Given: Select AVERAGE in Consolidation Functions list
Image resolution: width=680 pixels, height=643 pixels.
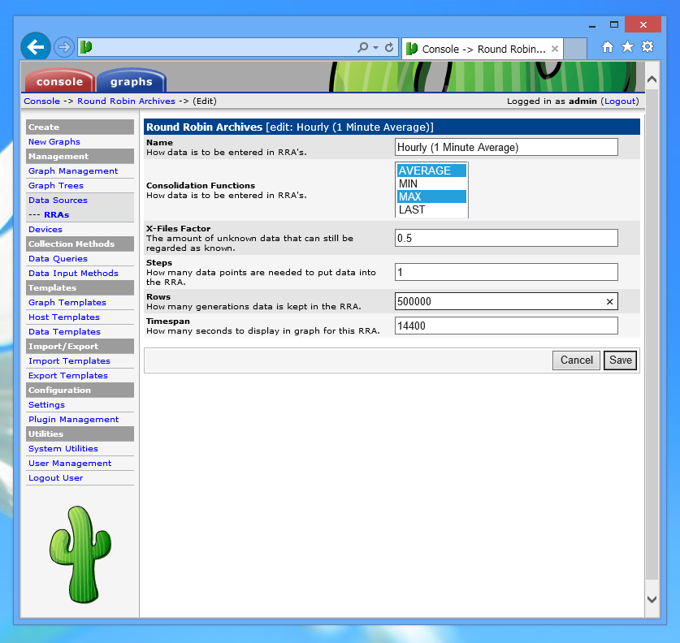Looking at the screenshot, I should (x=432, y=170).
